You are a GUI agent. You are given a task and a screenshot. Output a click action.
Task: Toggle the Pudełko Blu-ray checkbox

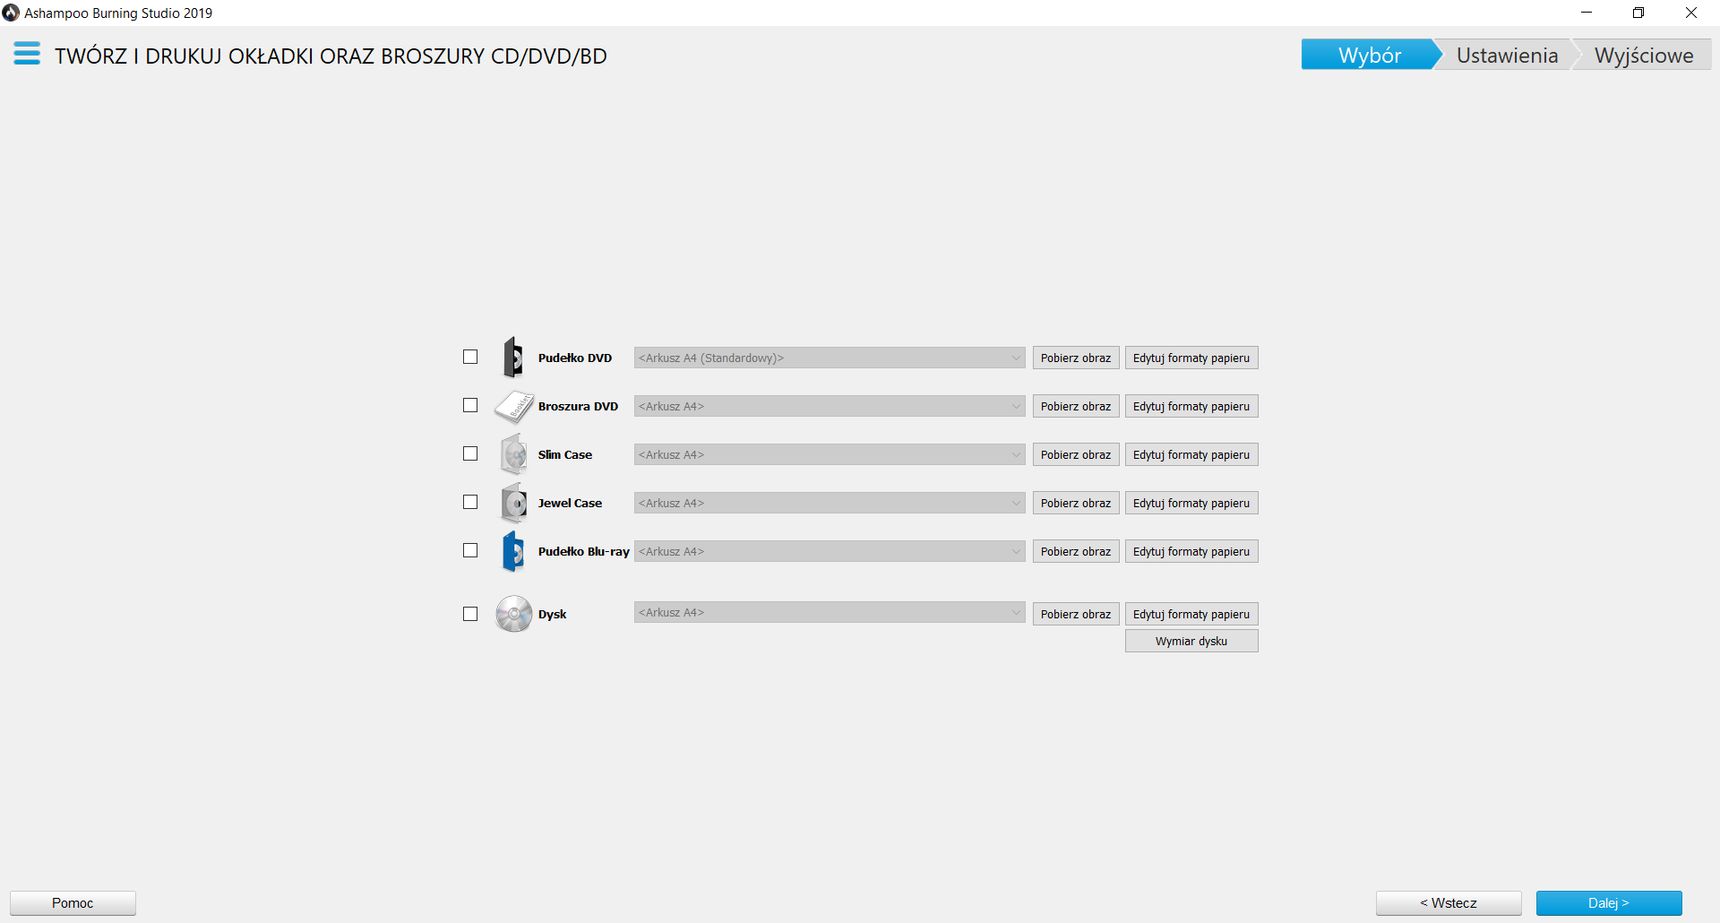(x=470, y=550)
